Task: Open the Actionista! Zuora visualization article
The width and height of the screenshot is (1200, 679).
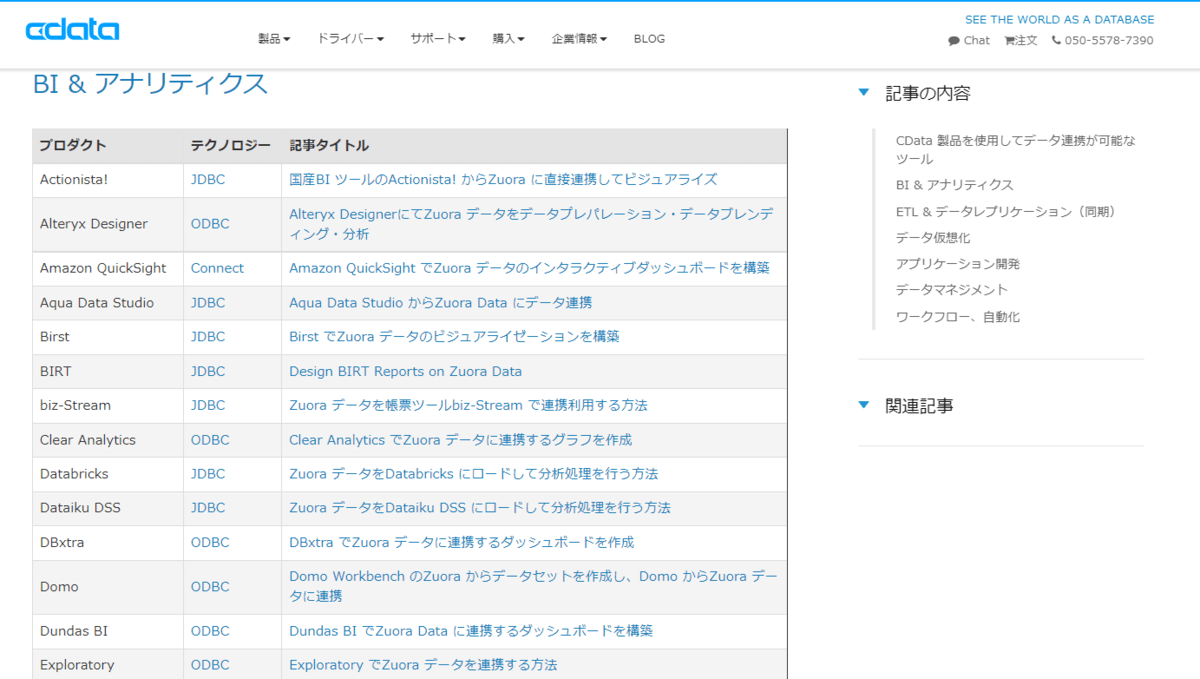Action: pyautogui.click(x=503, y=180)
